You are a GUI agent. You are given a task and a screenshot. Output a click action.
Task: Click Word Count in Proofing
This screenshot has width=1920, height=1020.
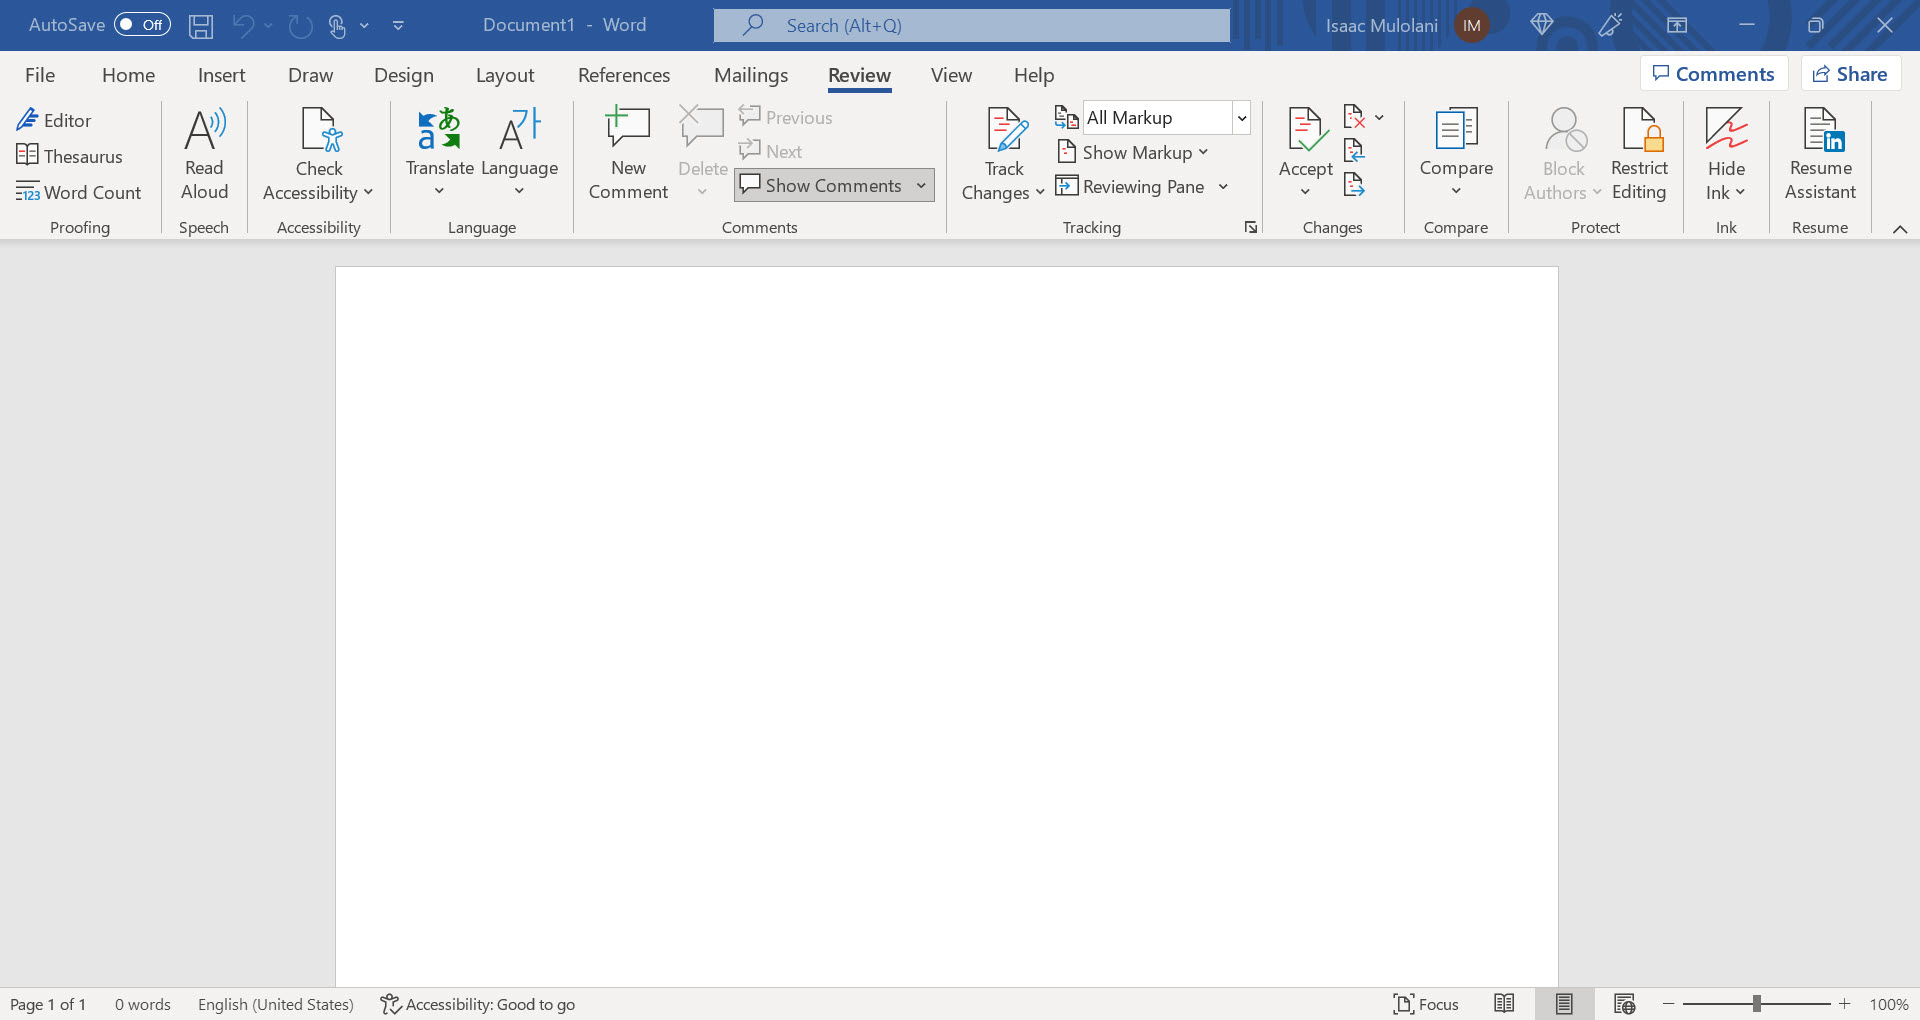[78, 192]
